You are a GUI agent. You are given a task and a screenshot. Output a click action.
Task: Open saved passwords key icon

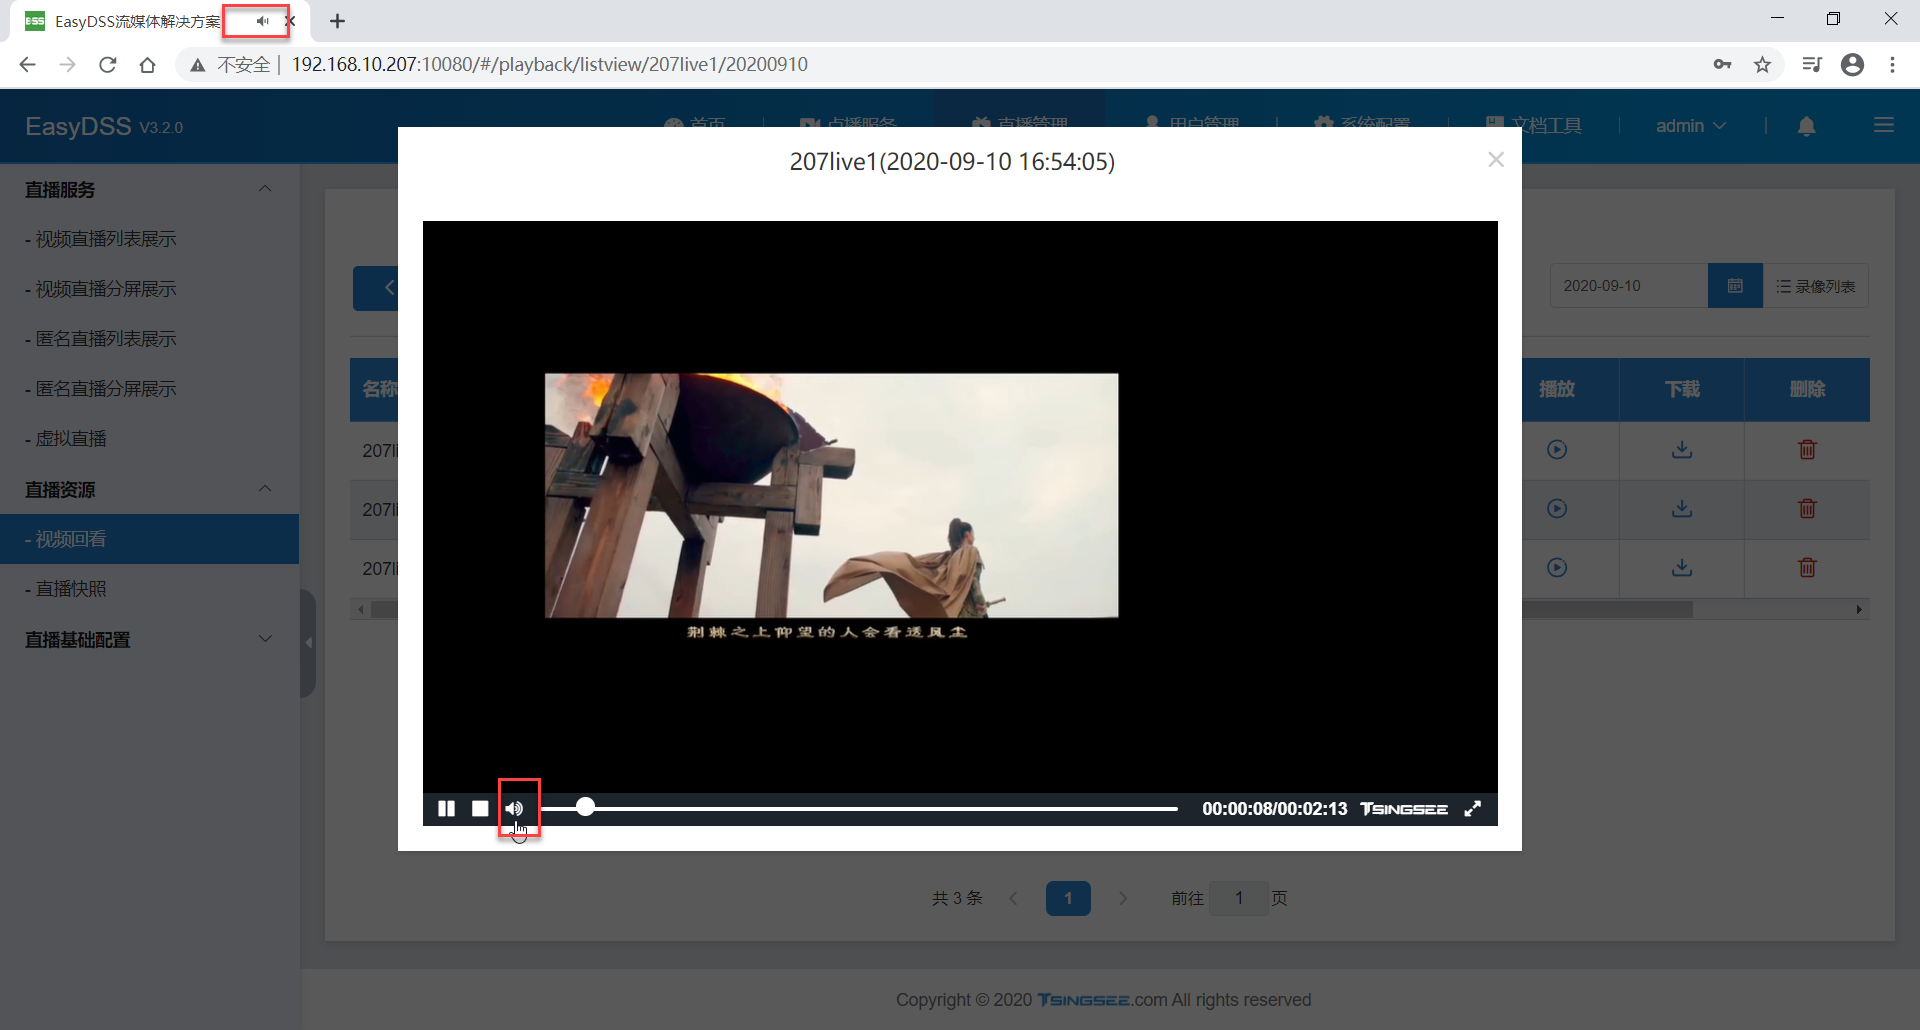tap(1722, 65)
